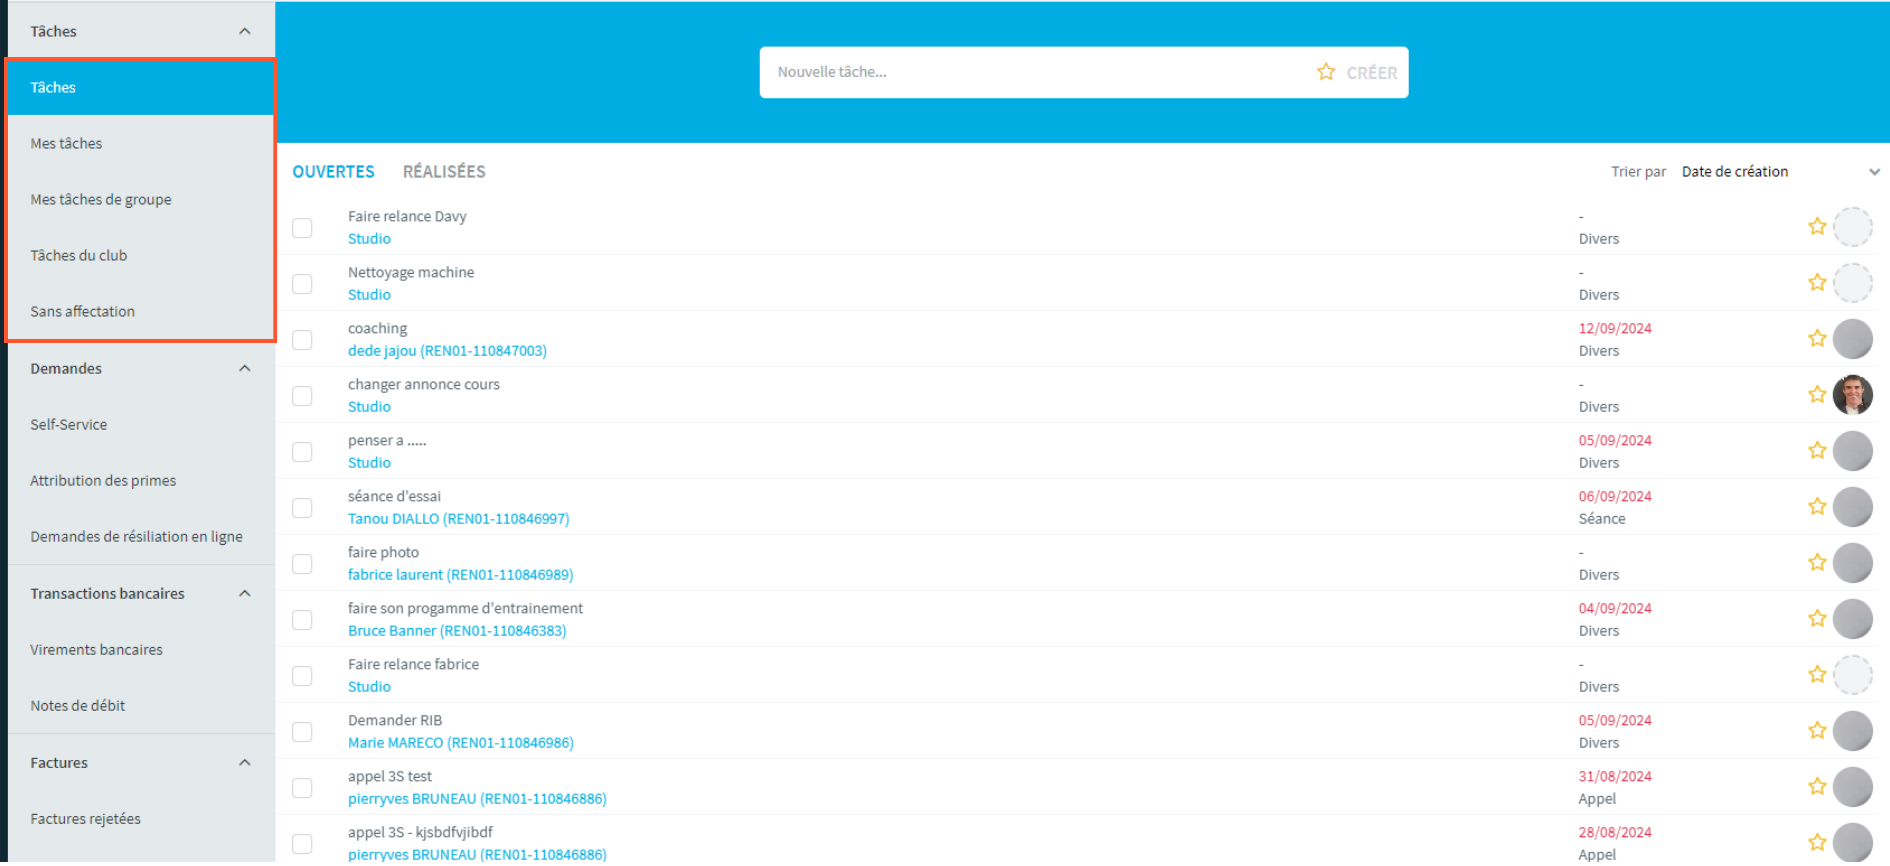
Task: Click the CRÉER button
Action: coord(1371,73)
